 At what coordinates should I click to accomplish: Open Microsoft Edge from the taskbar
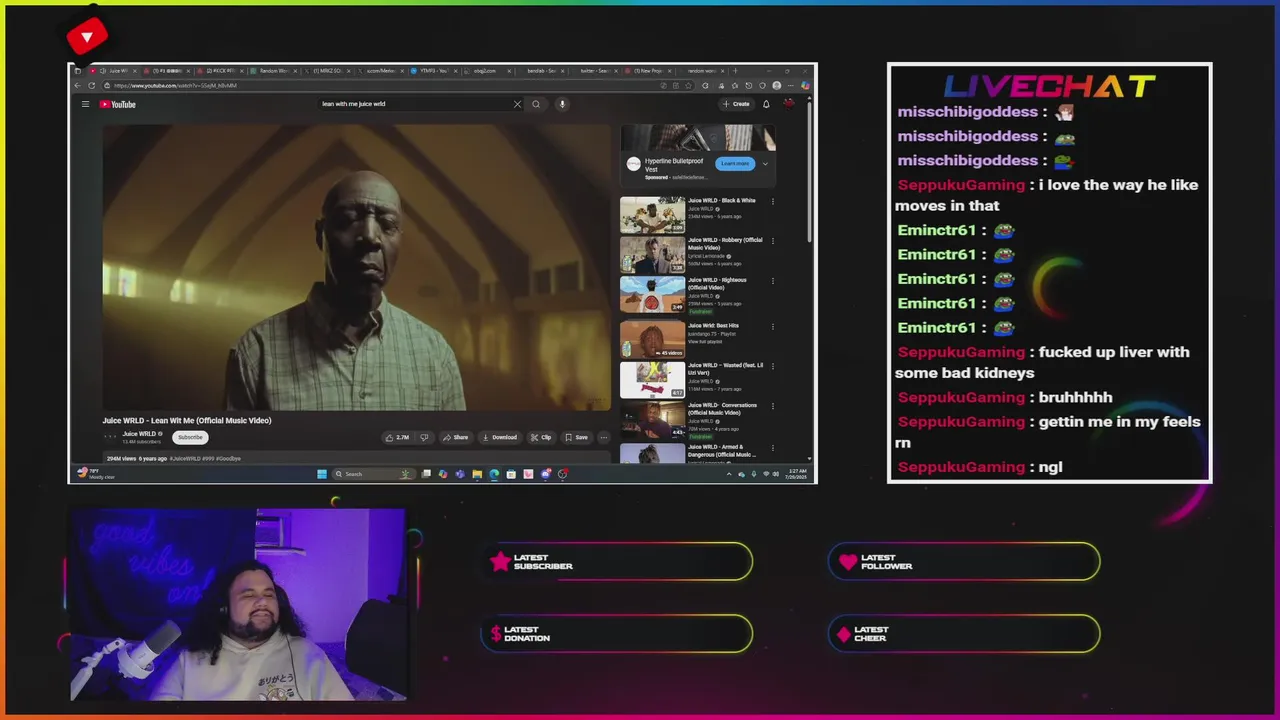494,474
